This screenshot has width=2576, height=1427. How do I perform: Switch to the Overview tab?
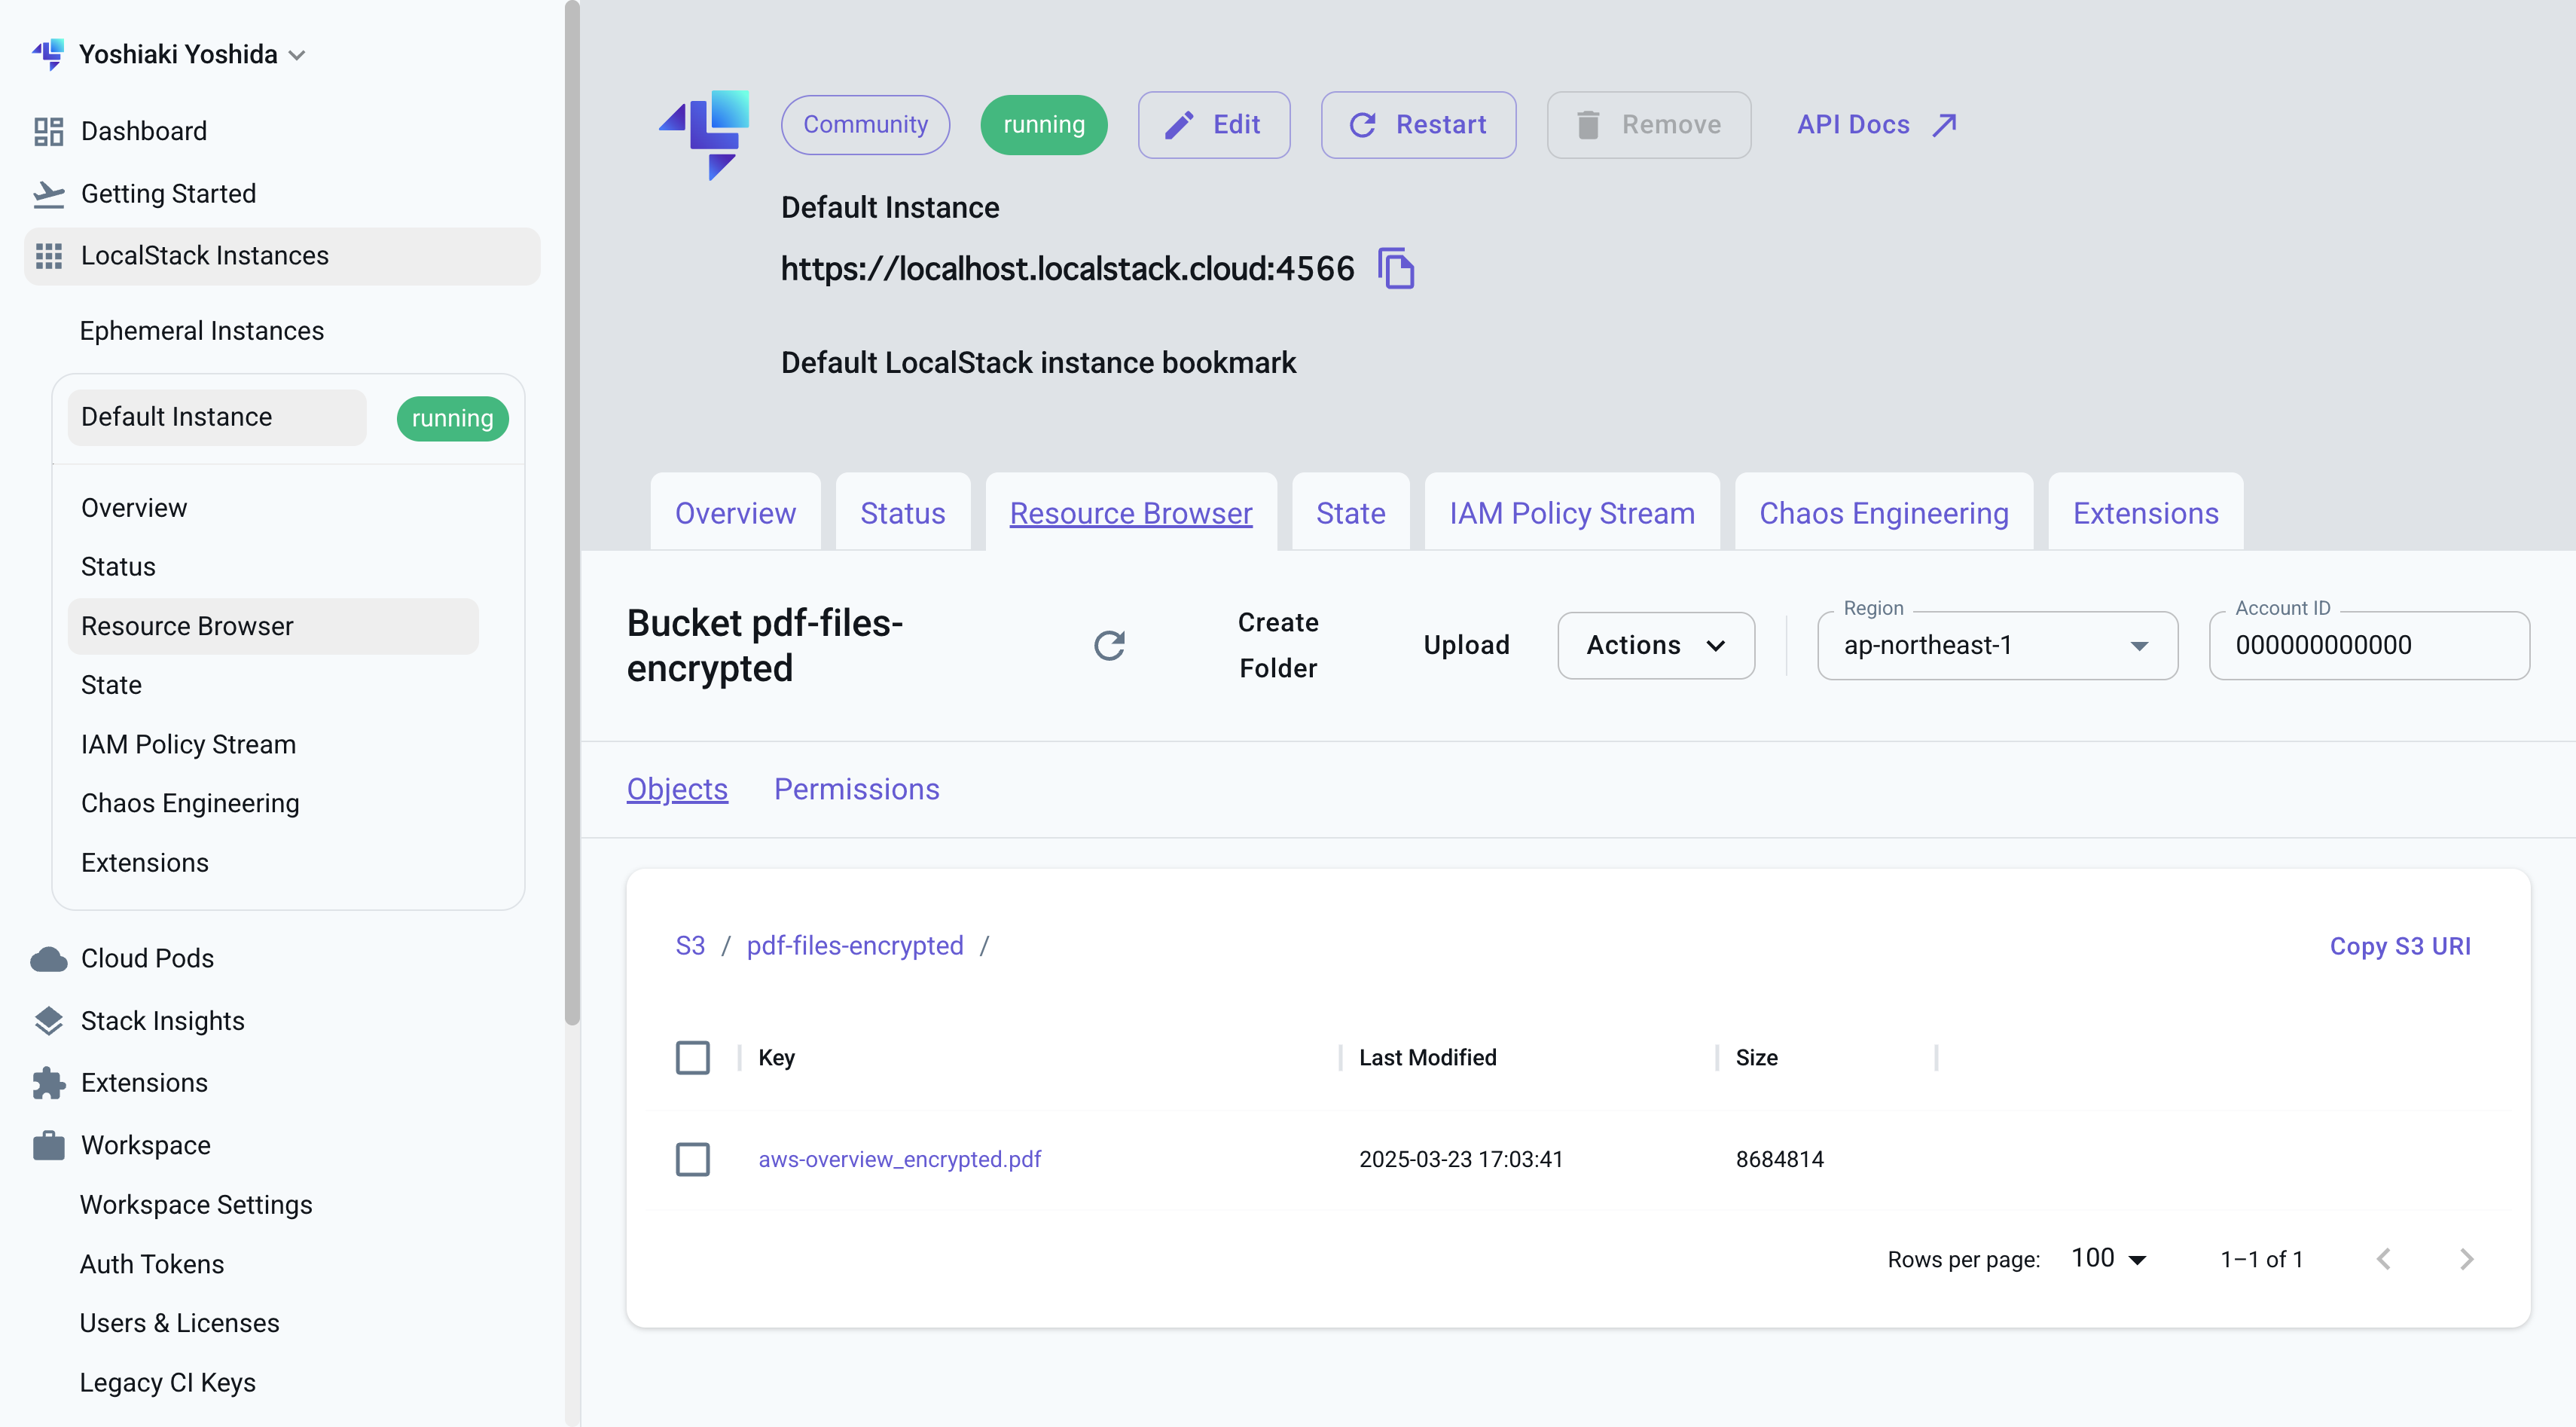coord(735,513)
